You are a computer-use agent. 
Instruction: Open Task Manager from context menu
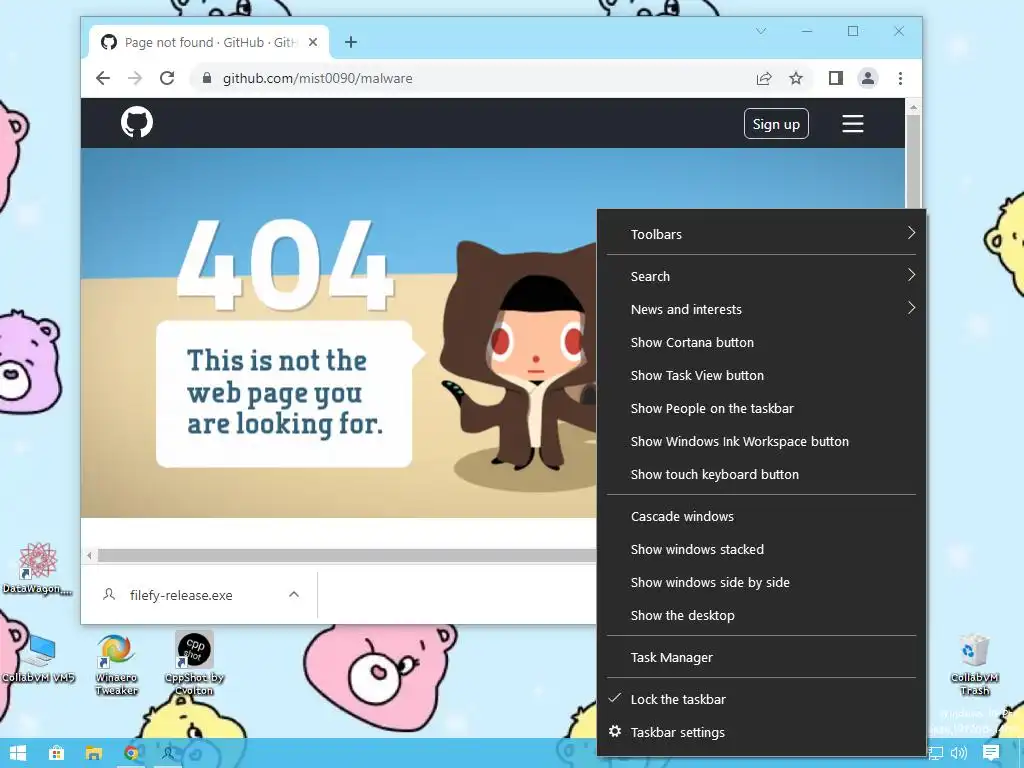761,658
